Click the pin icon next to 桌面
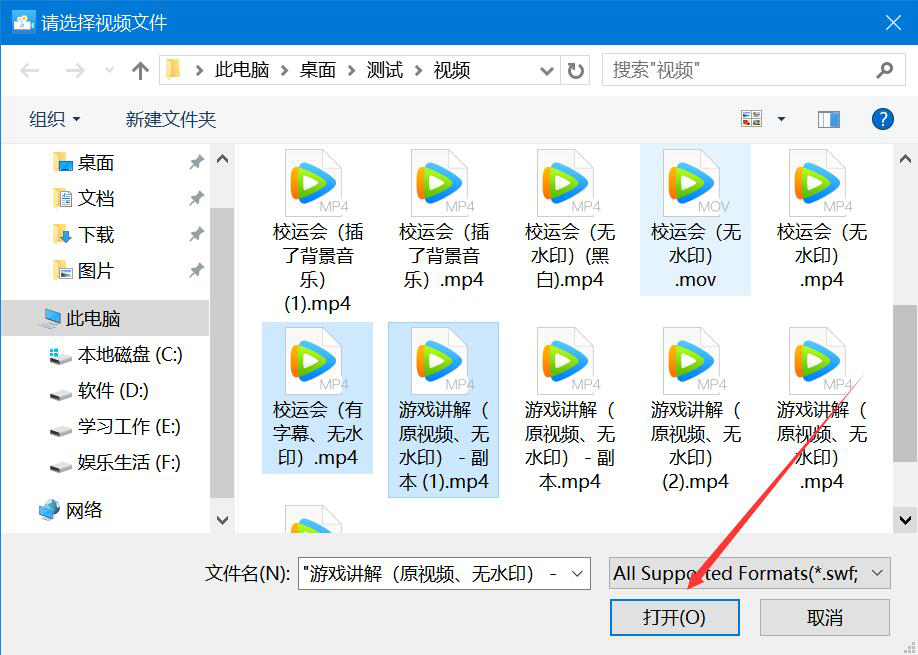The width and height of the screenshot is (918, 655). click(196, 162)
